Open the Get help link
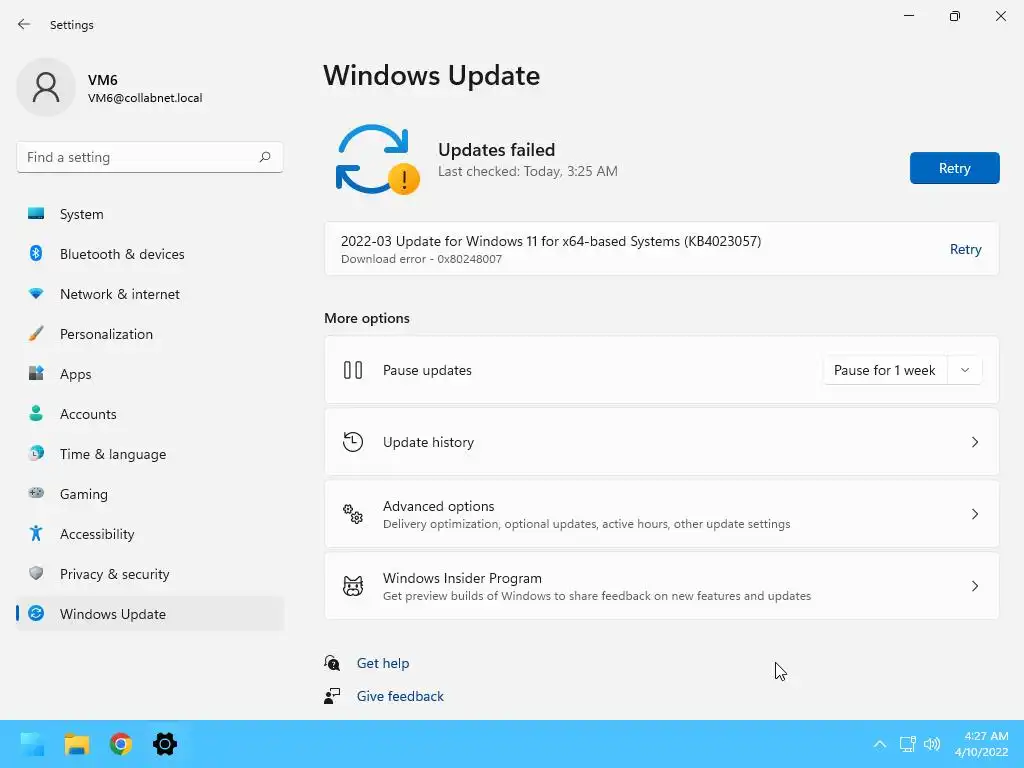The image size is (1024, 768). pyautogui.click(x=383, y=663)
